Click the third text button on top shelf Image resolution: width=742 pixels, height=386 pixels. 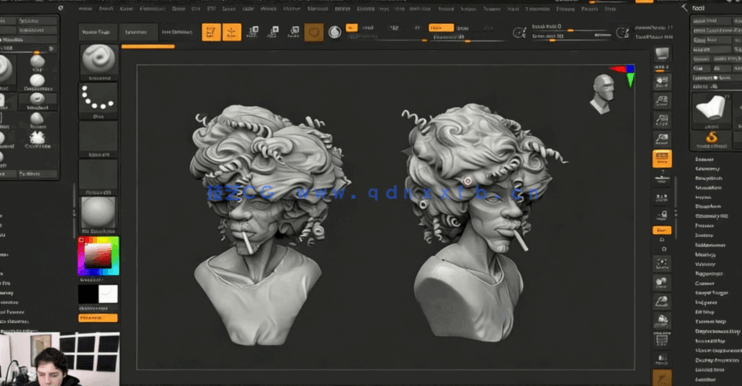pos(177,32)
